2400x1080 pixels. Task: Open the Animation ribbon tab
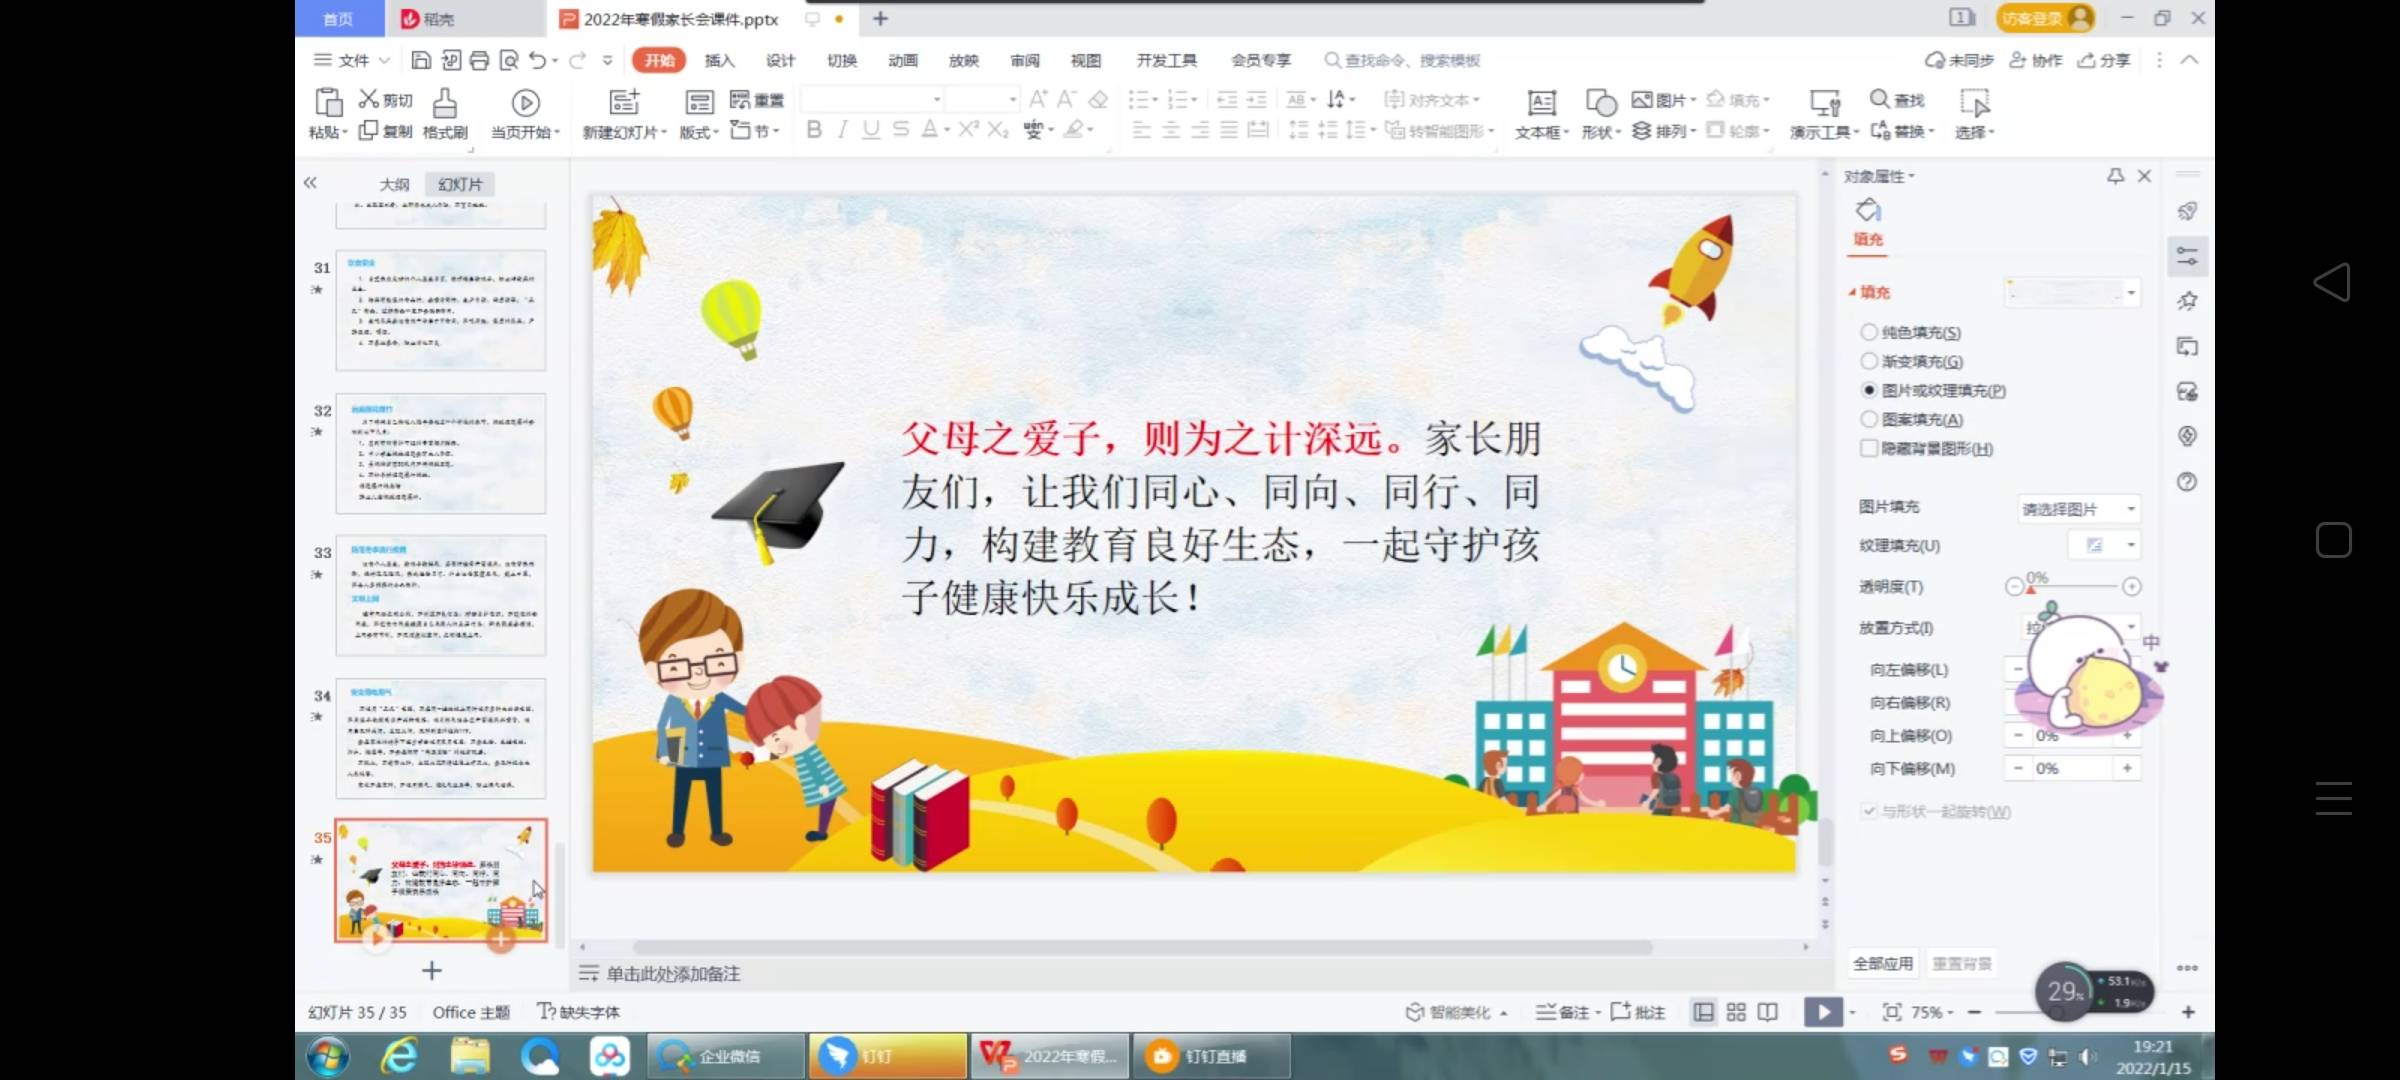coord(903,60)
